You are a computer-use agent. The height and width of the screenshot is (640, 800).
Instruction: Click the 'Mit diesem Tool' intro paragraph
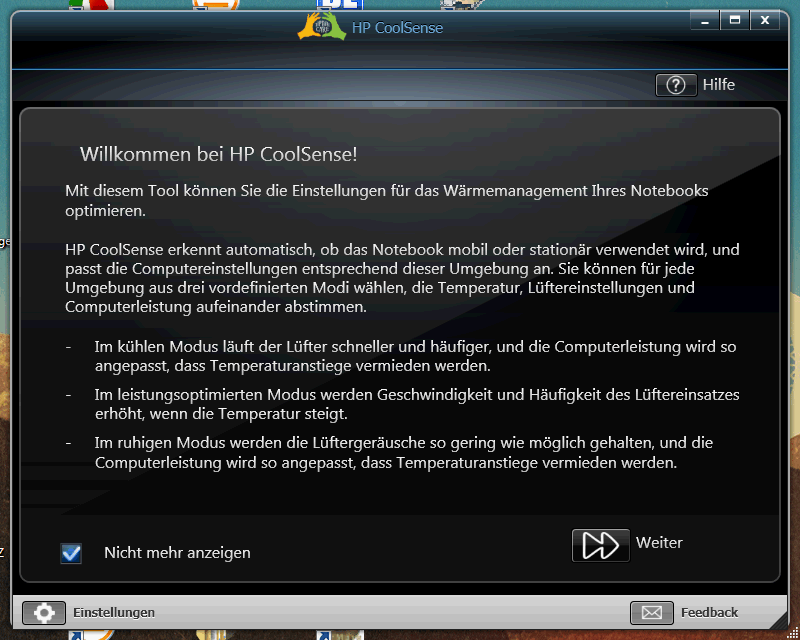click(386, 201)
